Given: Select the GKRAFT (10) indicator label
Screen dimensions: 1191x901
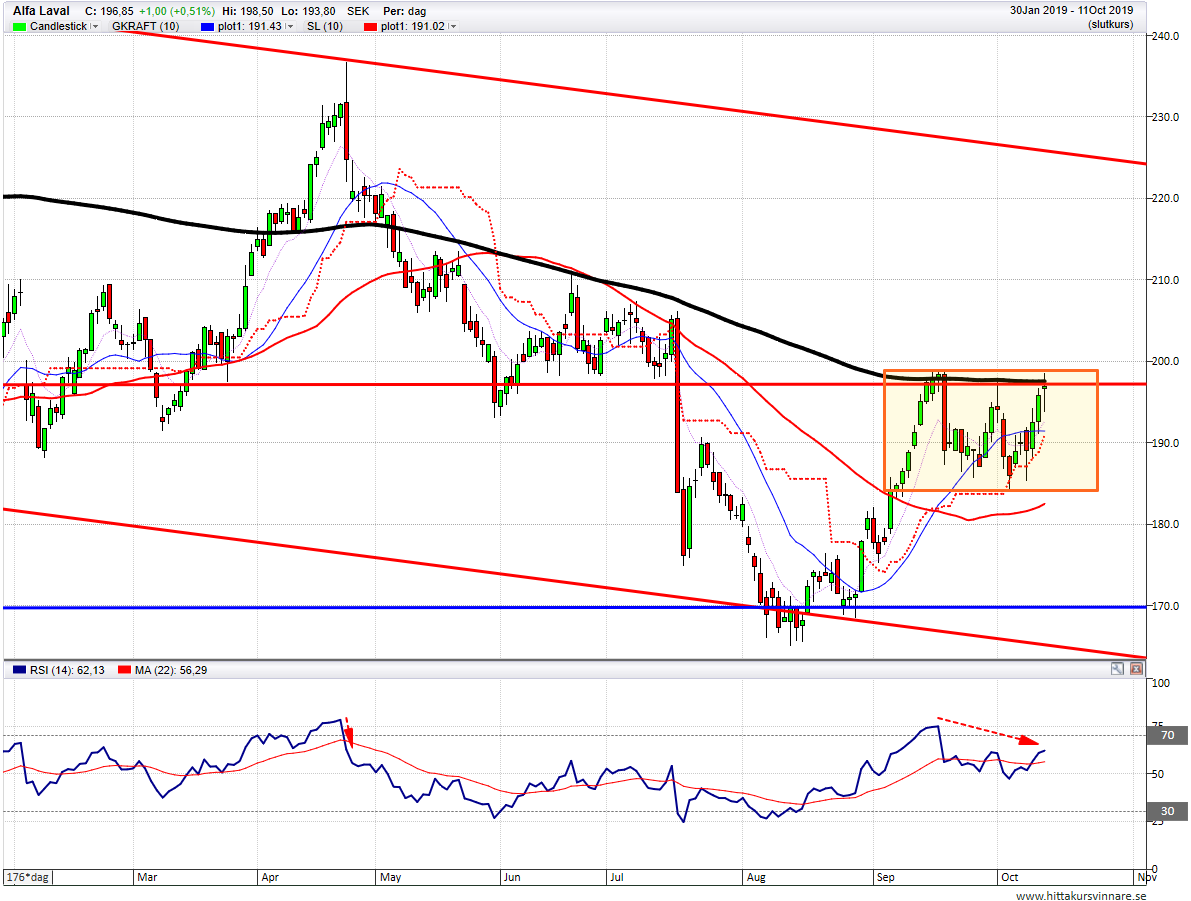Looking at the screenshot, I should pos(146,26).
